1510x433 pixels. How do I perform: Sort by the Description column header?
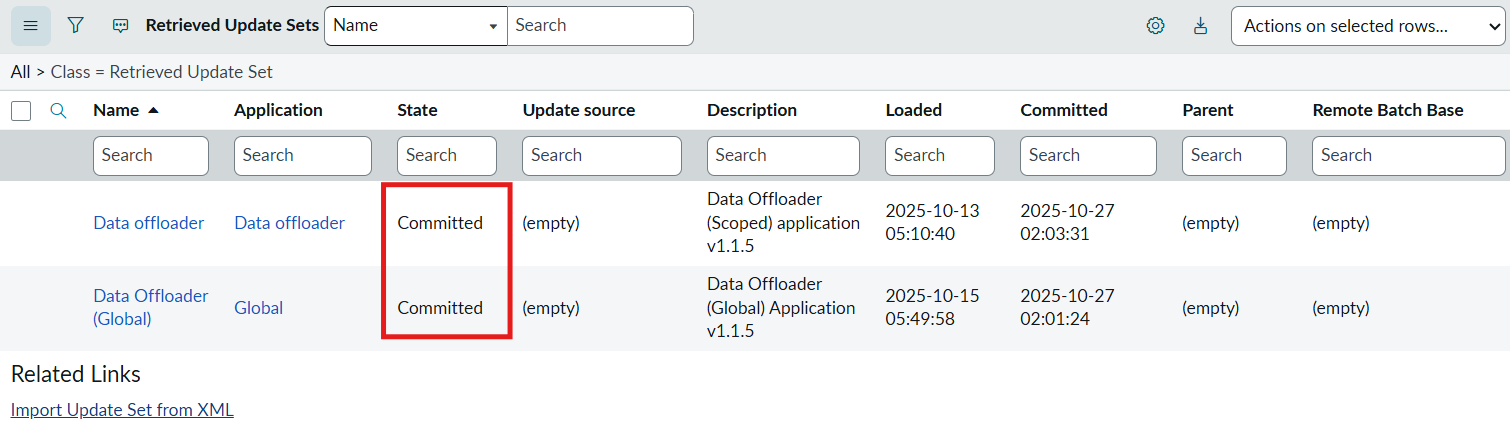pos(752,110)
